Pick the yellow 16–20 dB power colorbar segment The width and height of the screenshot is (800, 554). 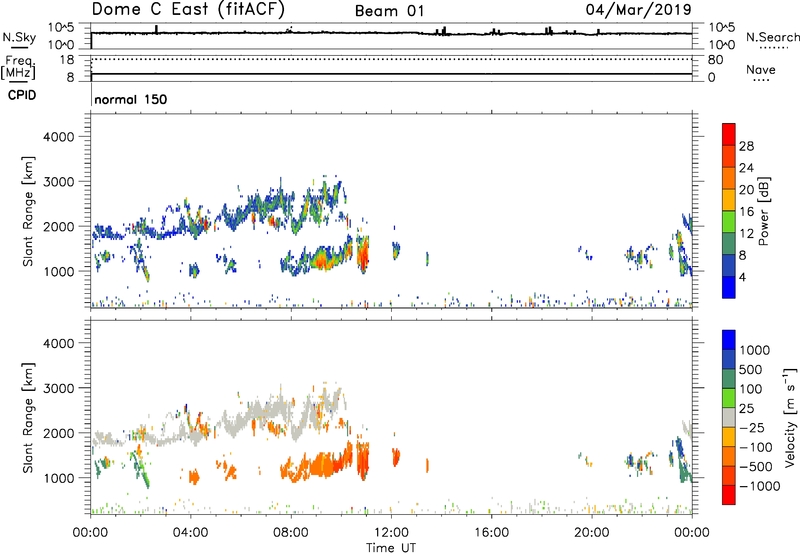(x=729, y=199)
